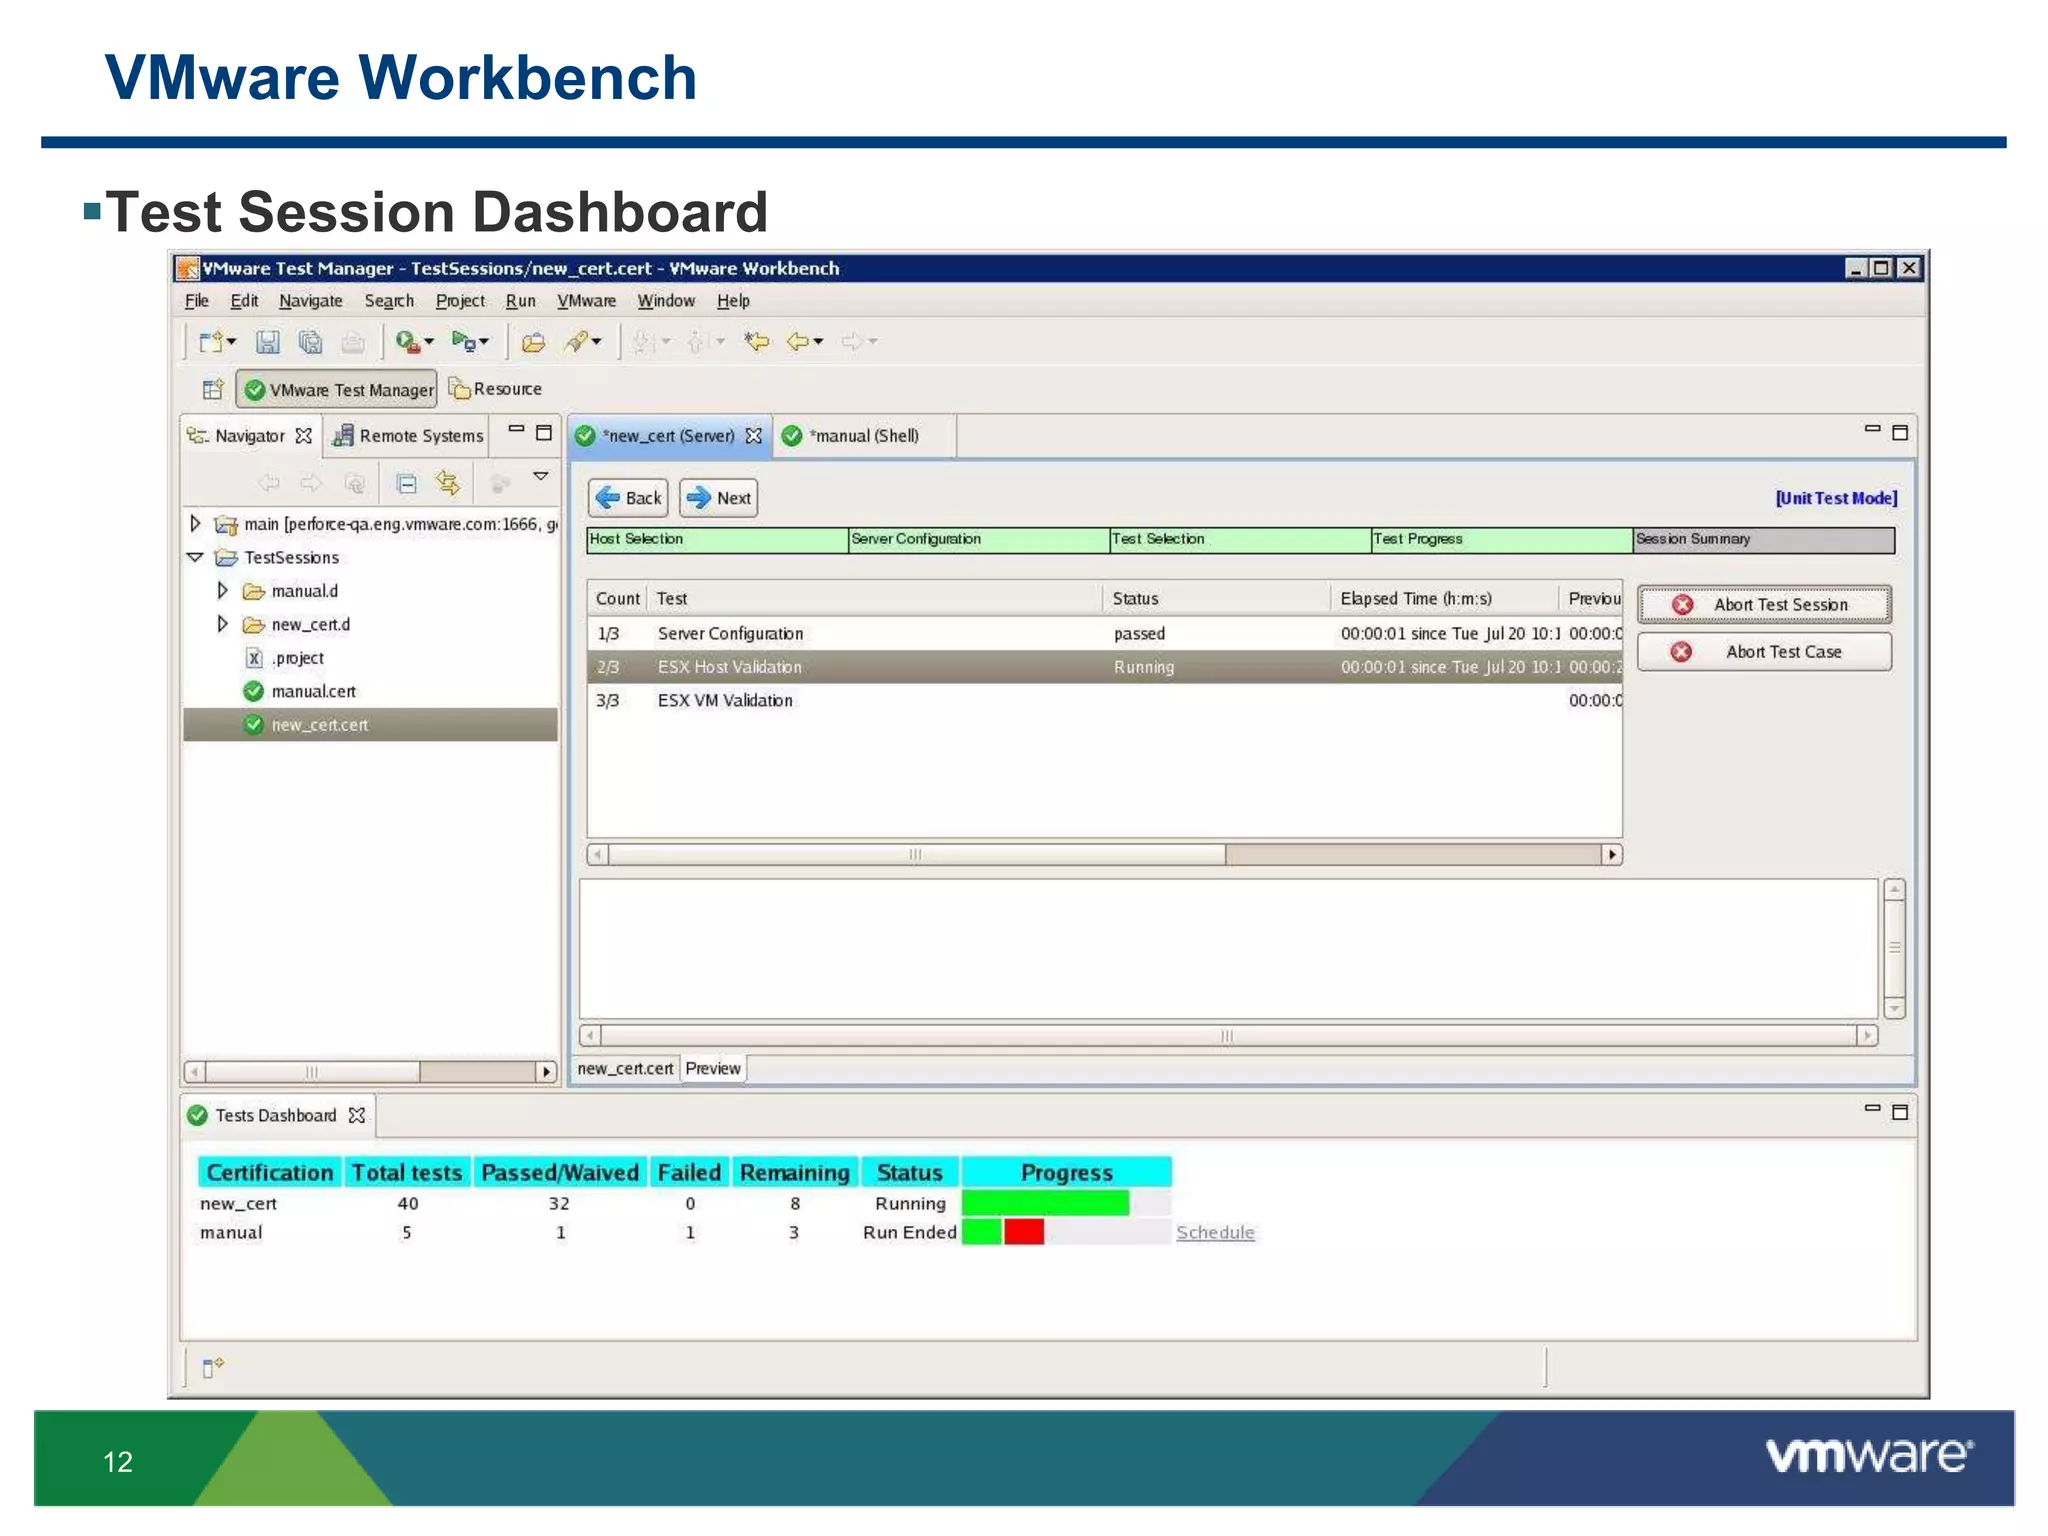This screenshot has width=2048, height=1536.
Task: Click the Next wizard button
Action: click(x=719, y=498)
